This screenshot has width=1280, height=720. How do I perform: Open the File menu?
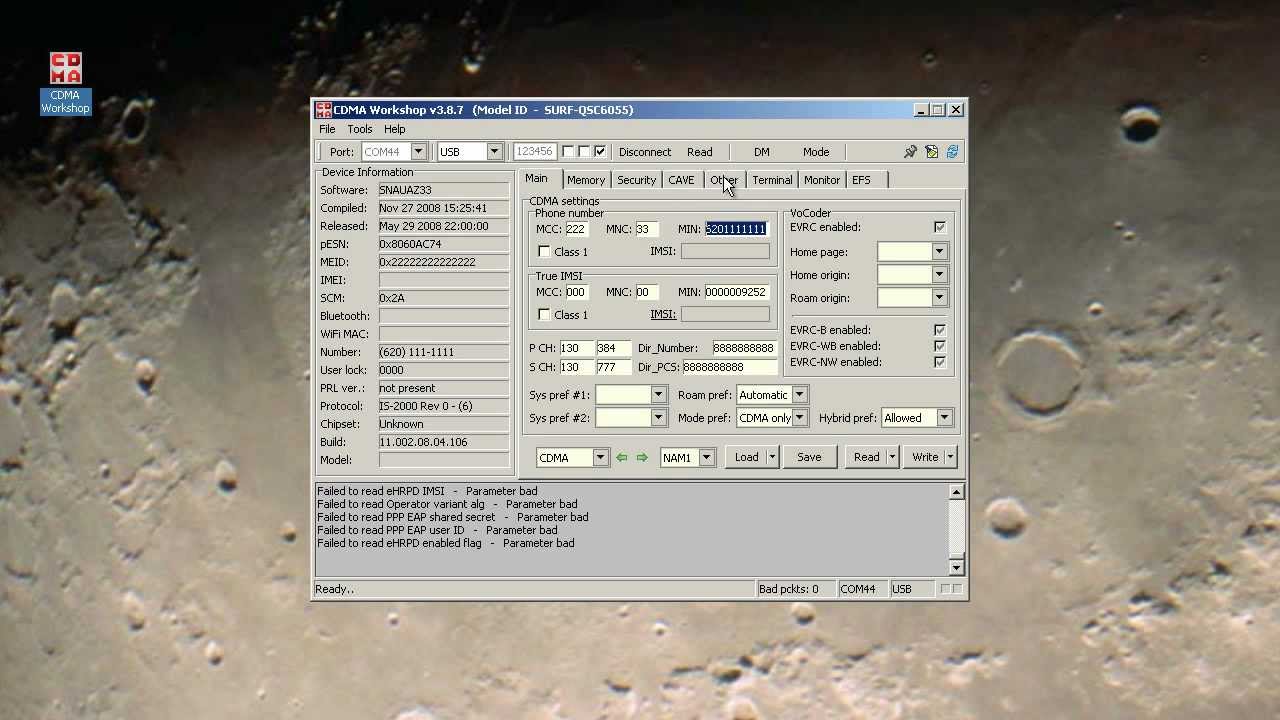click(x=327, y=129)
